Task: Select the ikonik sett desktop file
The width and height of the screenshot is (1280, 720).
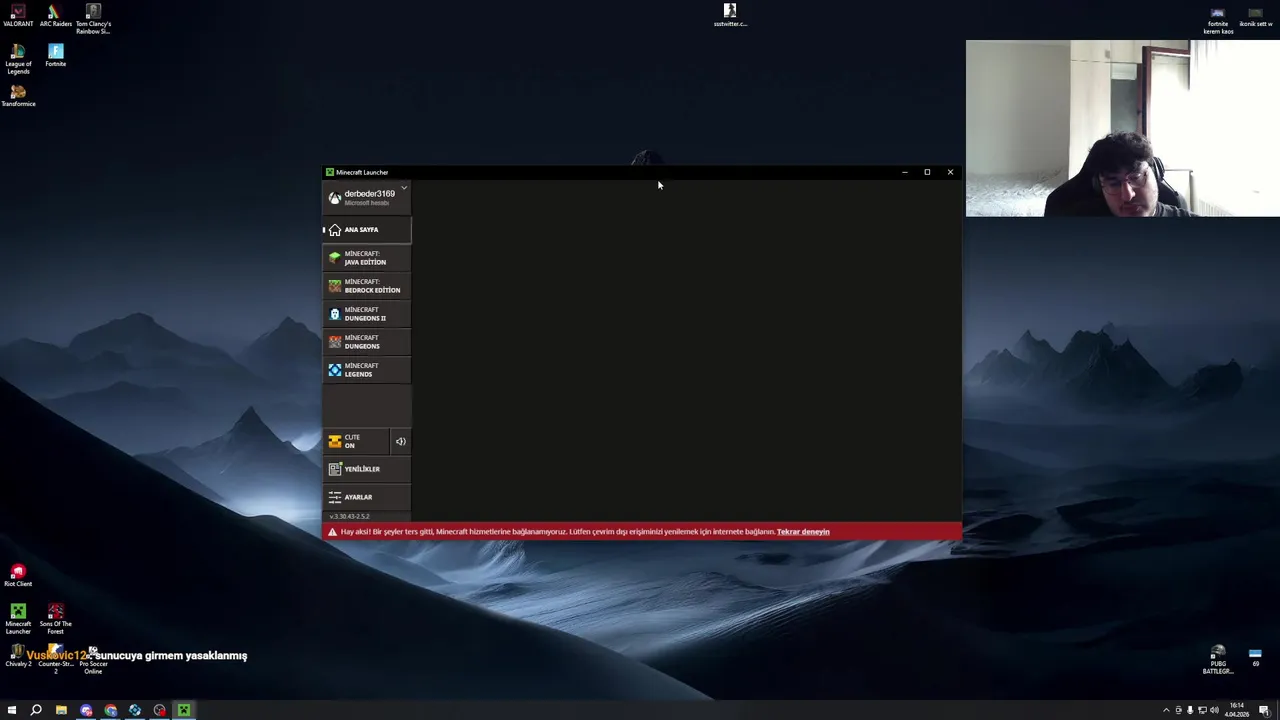Action: pyautogui.click(x=1255, y=16)
